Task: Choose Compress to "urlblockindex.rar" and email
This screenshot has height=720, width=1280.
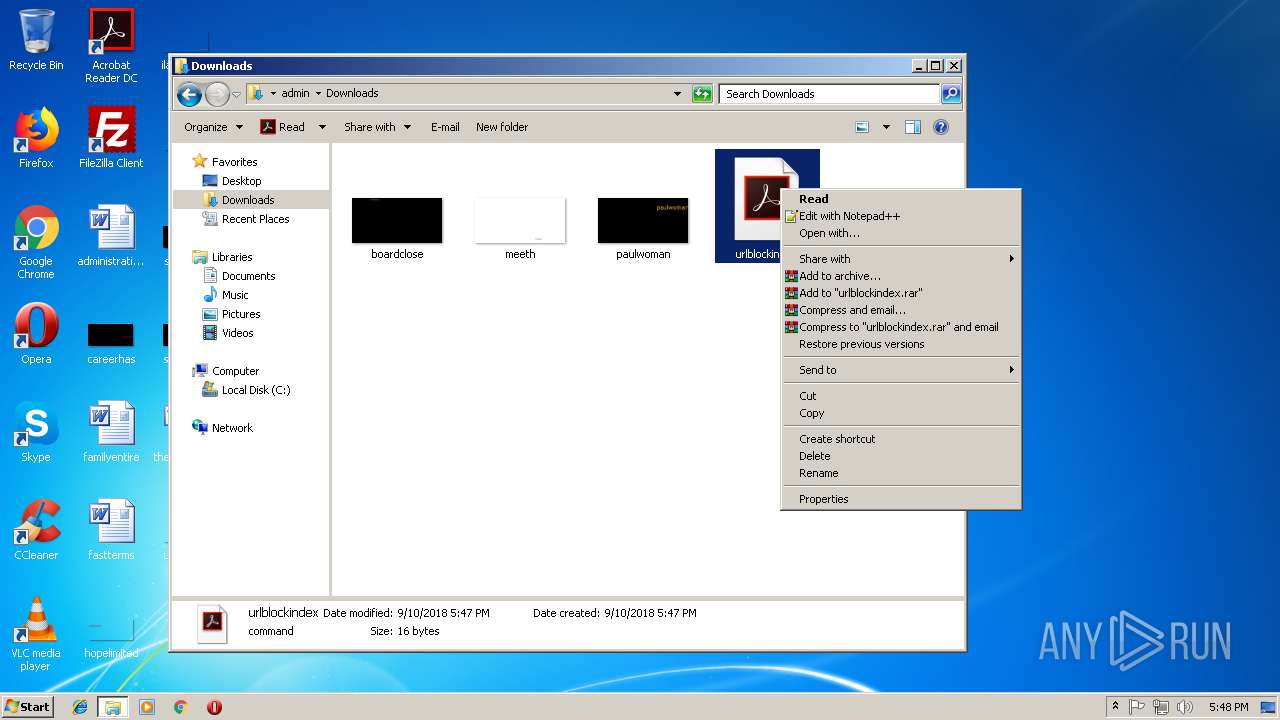Action: click(x=901, y=327)
